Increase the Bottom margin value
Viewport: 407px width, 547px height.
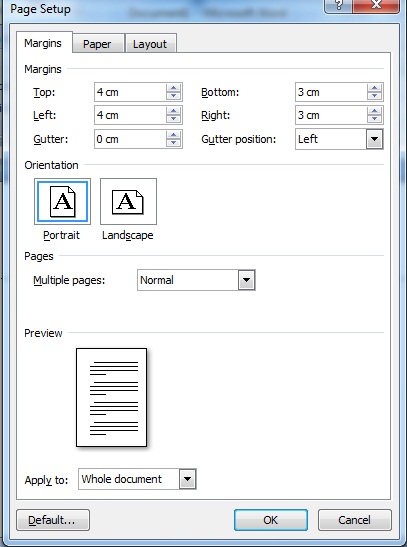(x=374, y=88)
